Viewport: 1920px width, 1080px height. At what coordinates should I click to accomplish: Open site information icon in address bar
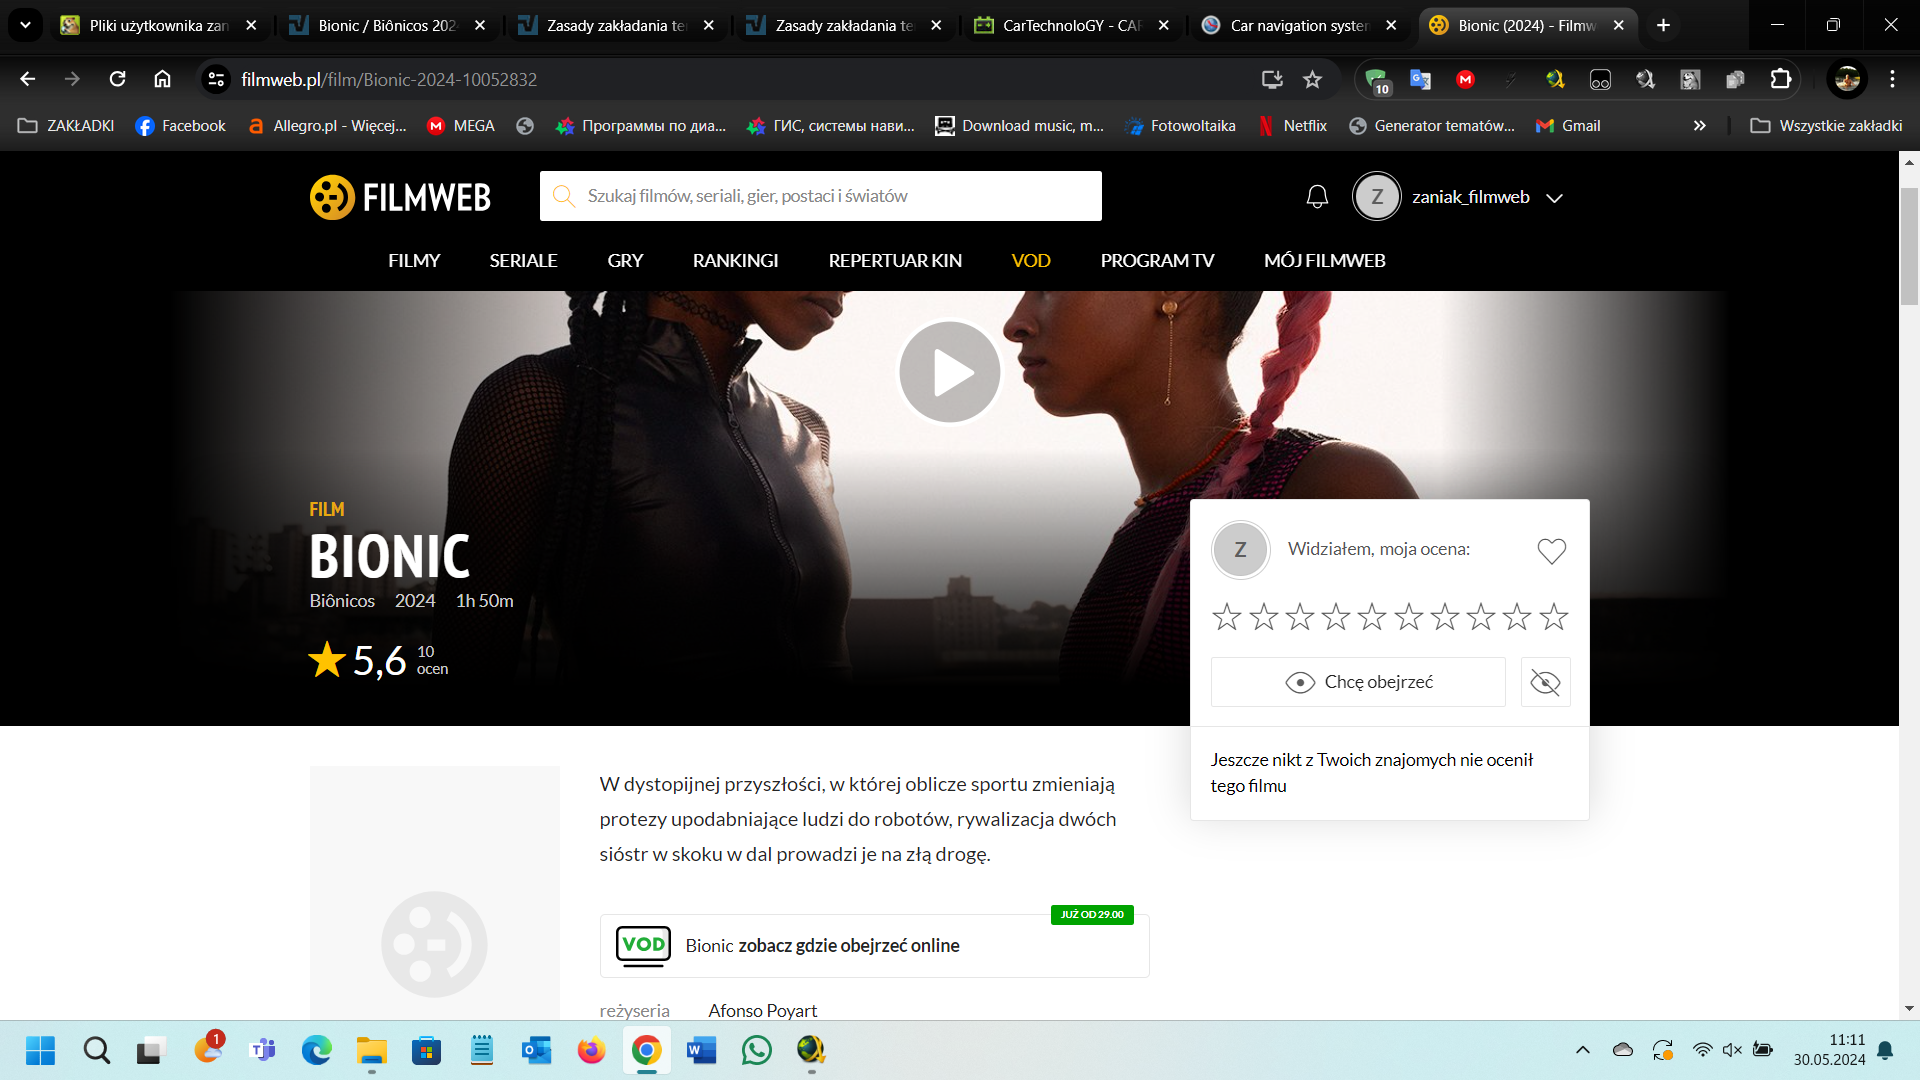coord(216,79)
